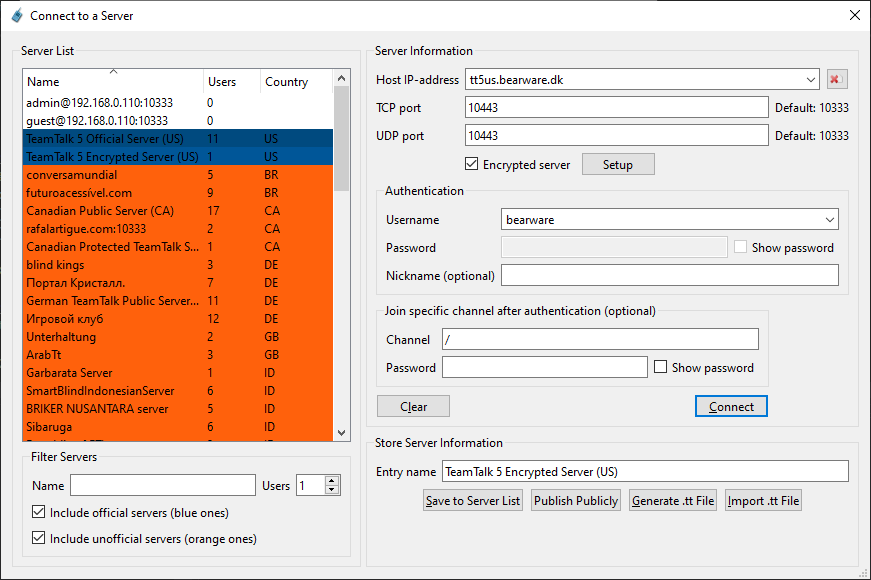Image resolution: width=871 pixels, height=580 pixels.
Task: Click the Setup button for encryption
Action: point(618,165)
